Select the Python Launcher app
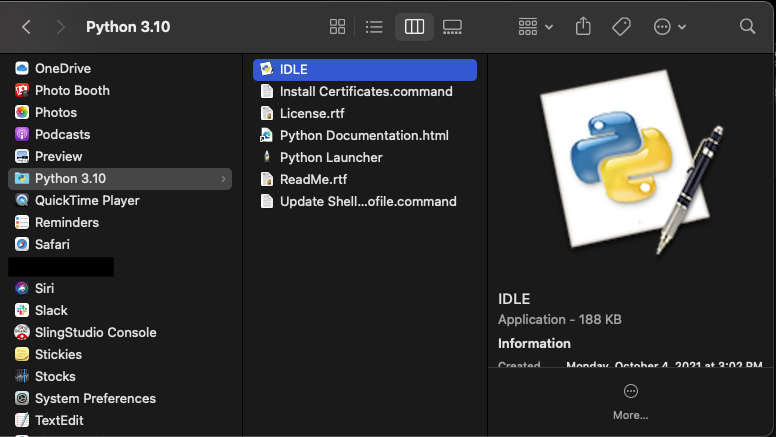This screenshot has width=776, height=437. tap(365, 157)
